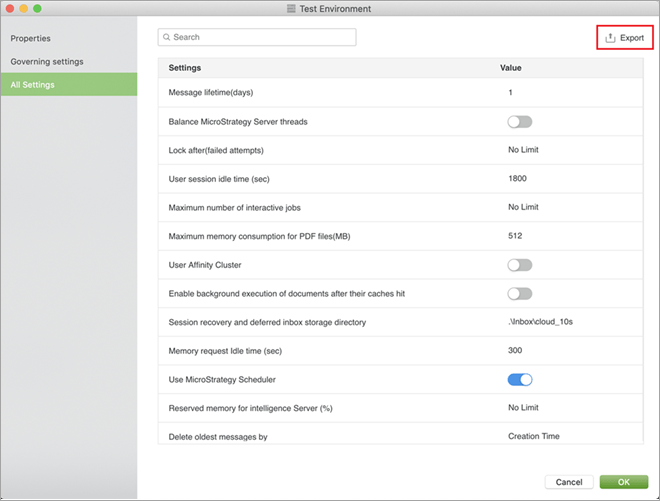Click the search magnifier icon
Screen dimensions: 660x501
tap(167, 37)
